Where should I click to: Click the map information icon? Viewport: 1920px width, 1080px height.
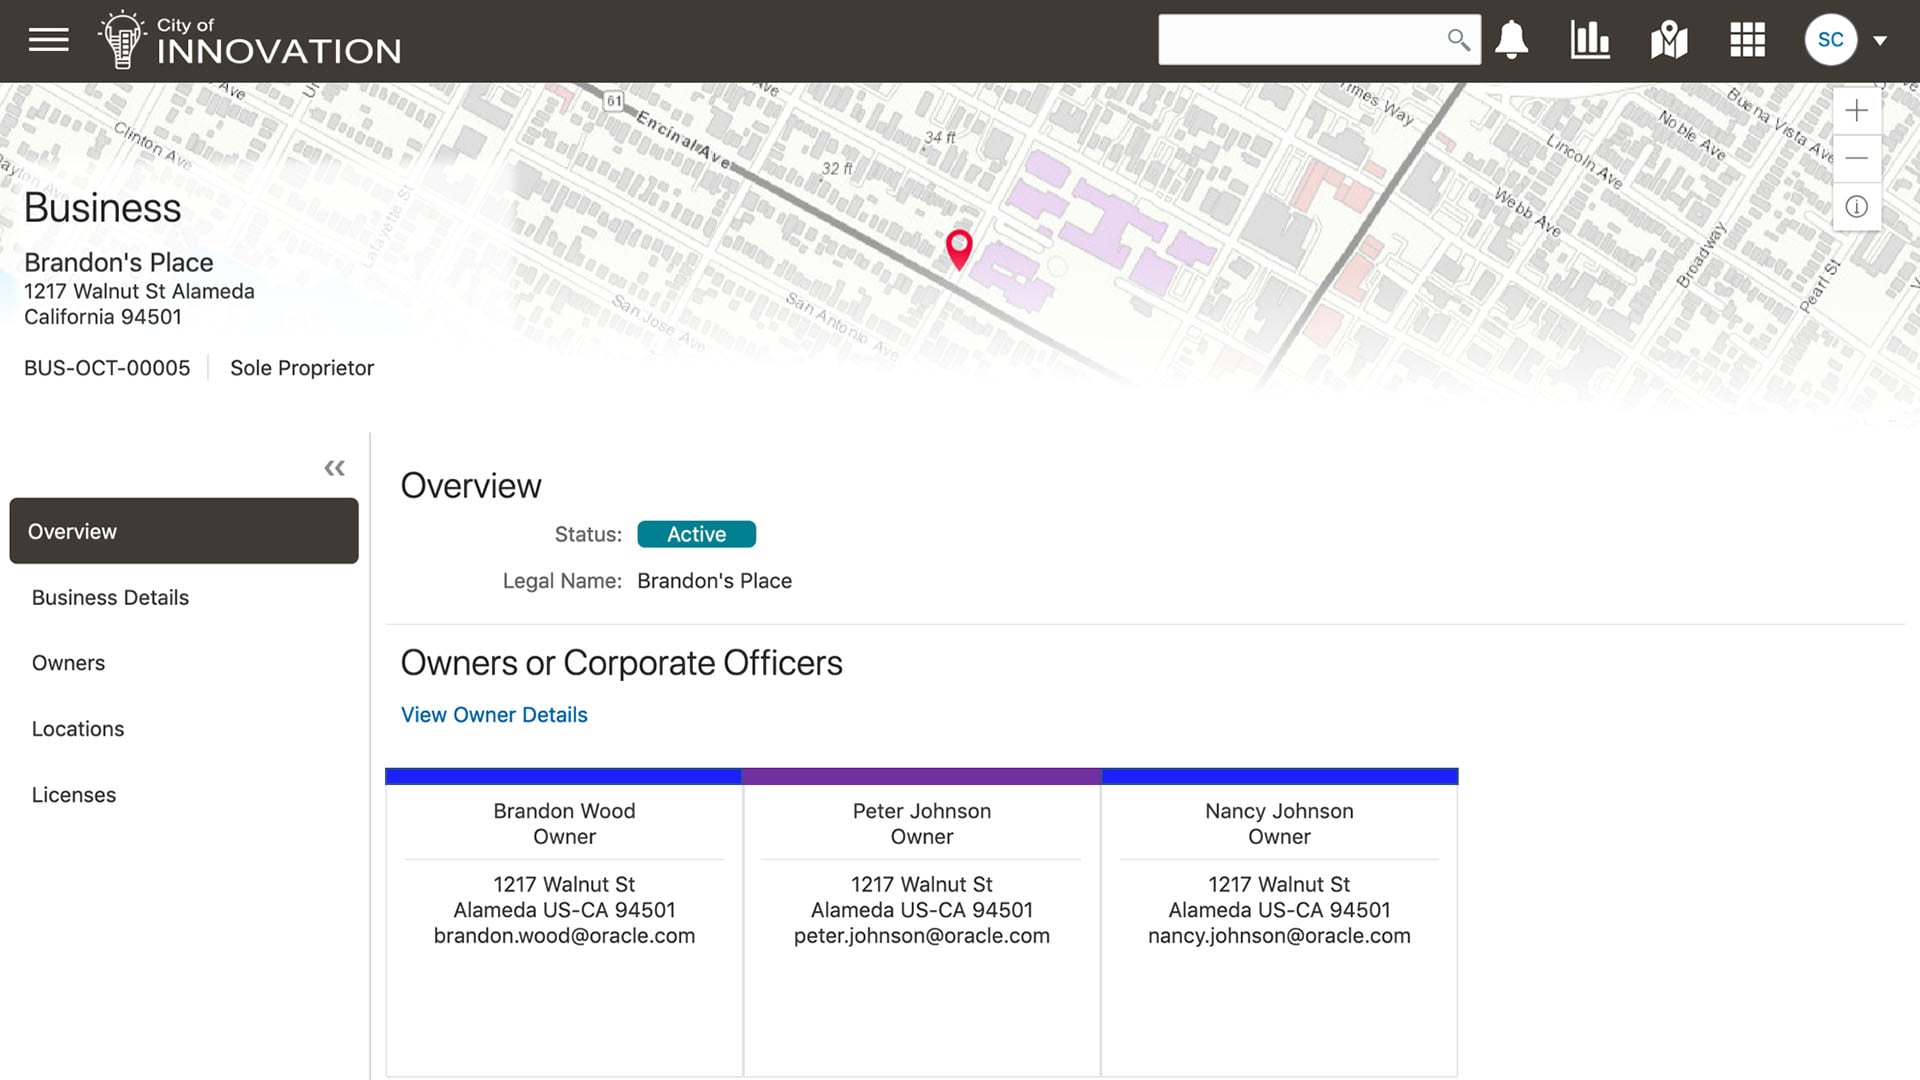[x=1856, y=207]
